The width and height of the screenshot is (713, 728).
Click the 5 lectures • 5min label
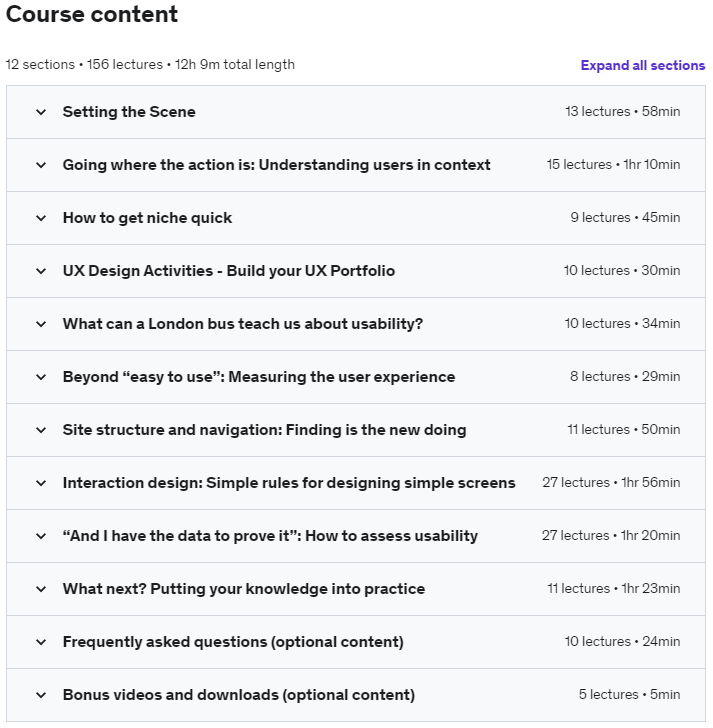coord(629,695)
